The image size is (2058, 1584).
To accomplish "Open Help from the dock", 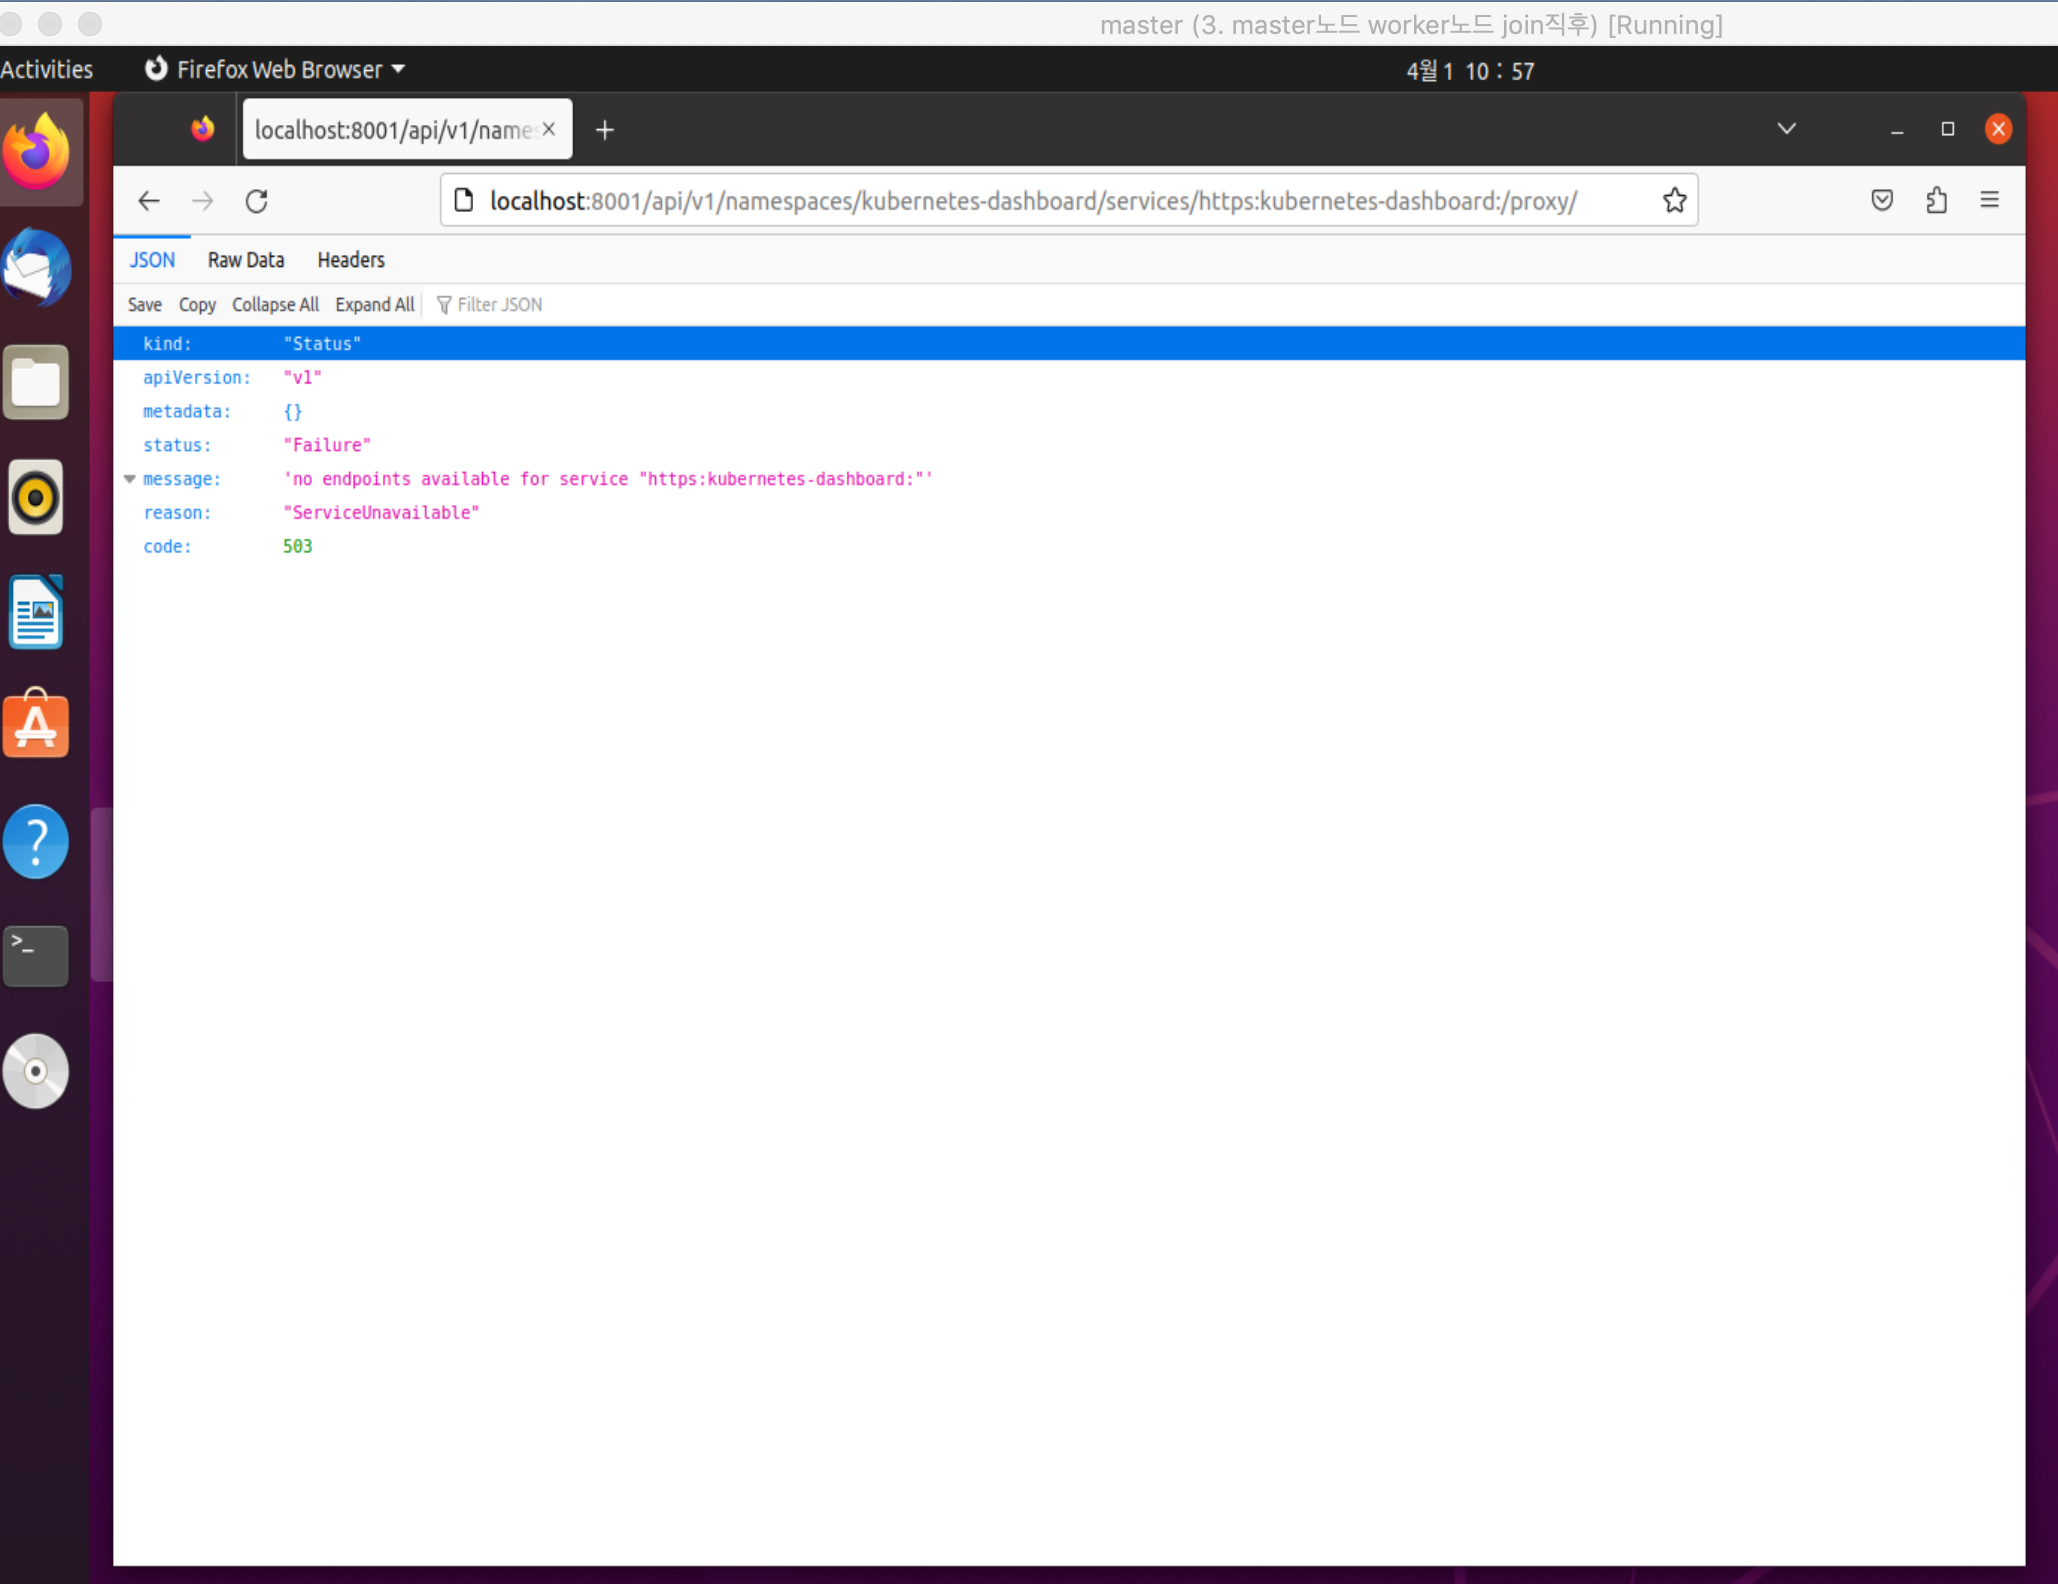I will click(37, 841).
